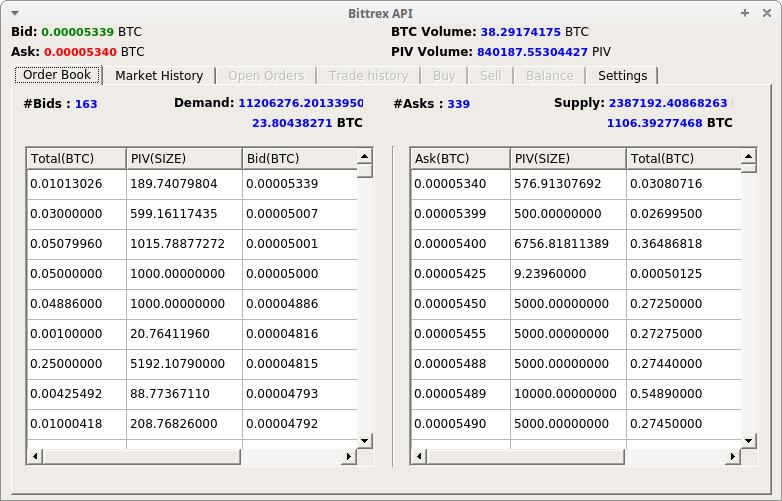Click asks table horizontal scrollbar thumb
The width and height of the screenshot is (782, 501).
coord(526,456)
